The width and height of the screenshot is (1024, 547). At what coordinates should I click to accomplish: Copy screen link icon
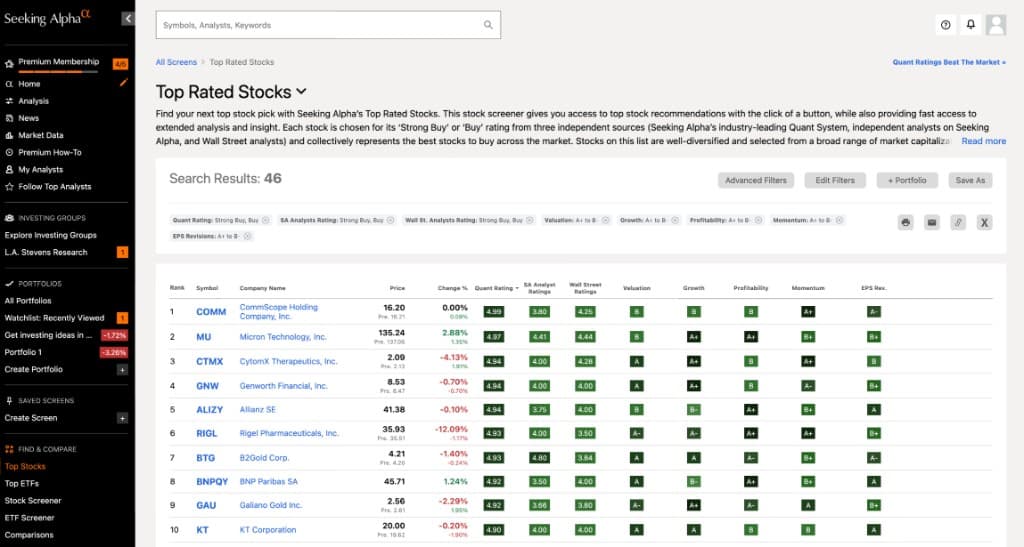point(958,223)
